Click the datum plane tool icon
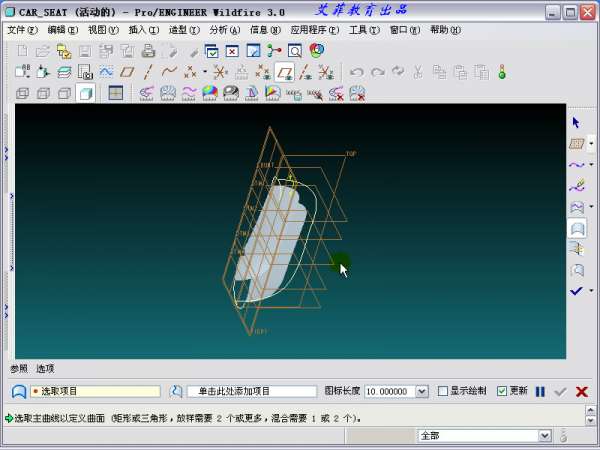This screenshot has width=600, height=450. tap(127, 72)
